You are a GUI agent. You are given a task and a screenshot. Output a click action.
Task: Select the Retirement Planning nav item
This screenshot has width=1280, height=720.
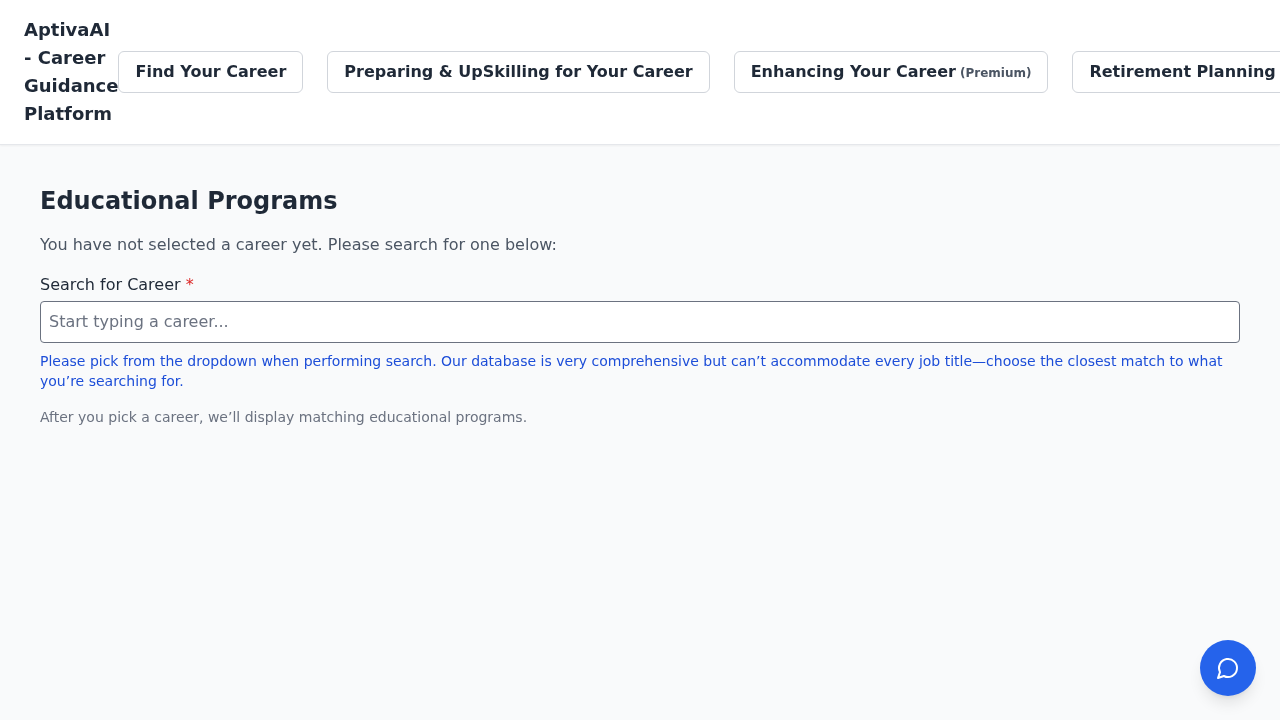(x=1181, y=72)
